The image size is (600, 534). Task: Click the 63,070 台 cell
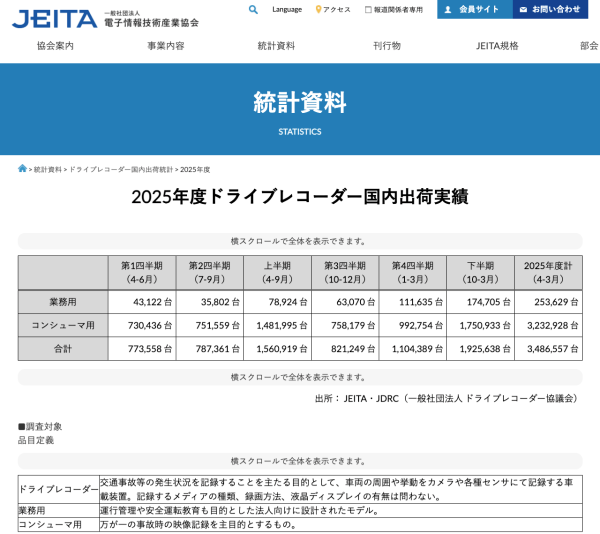pos(345,302)
